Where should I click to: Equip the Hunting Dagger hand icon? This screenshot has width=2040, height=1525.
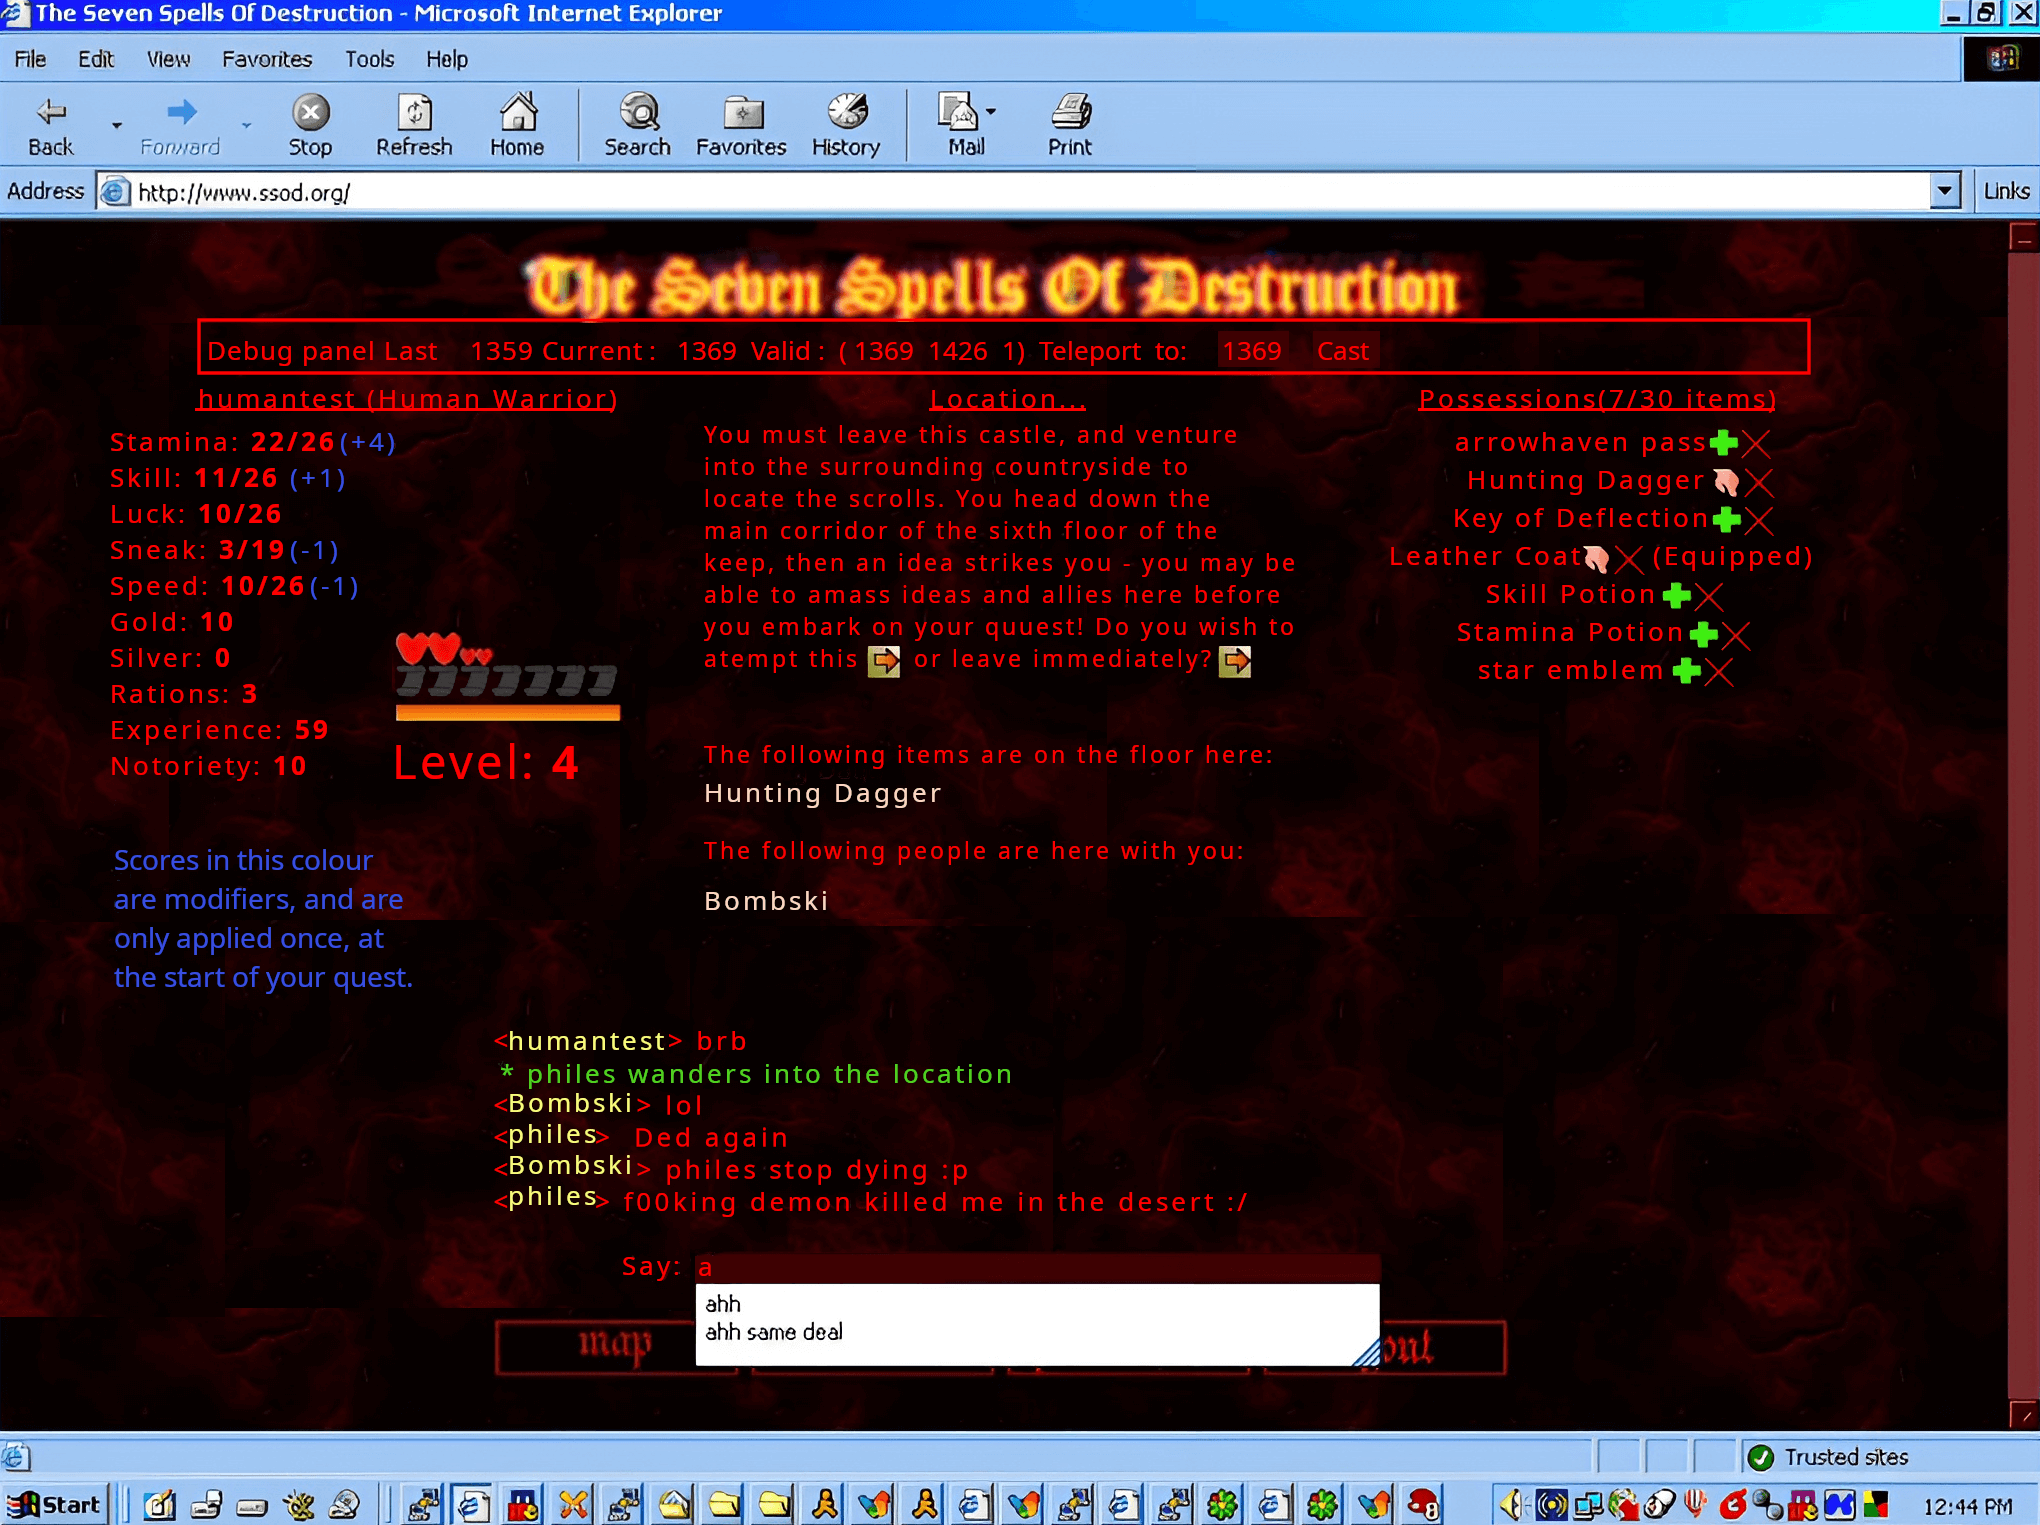[1726, 482]
